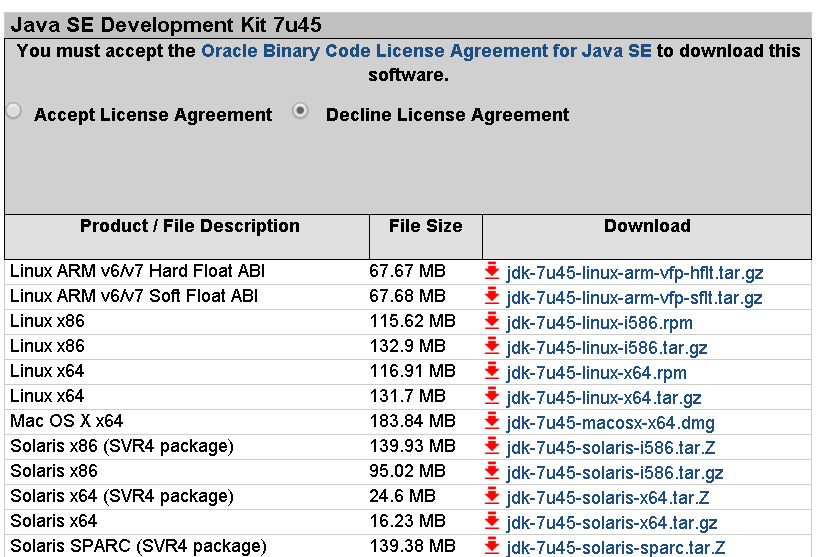Select Decline License Agreement radio button

pyautogui.click(x=300, y=111)
